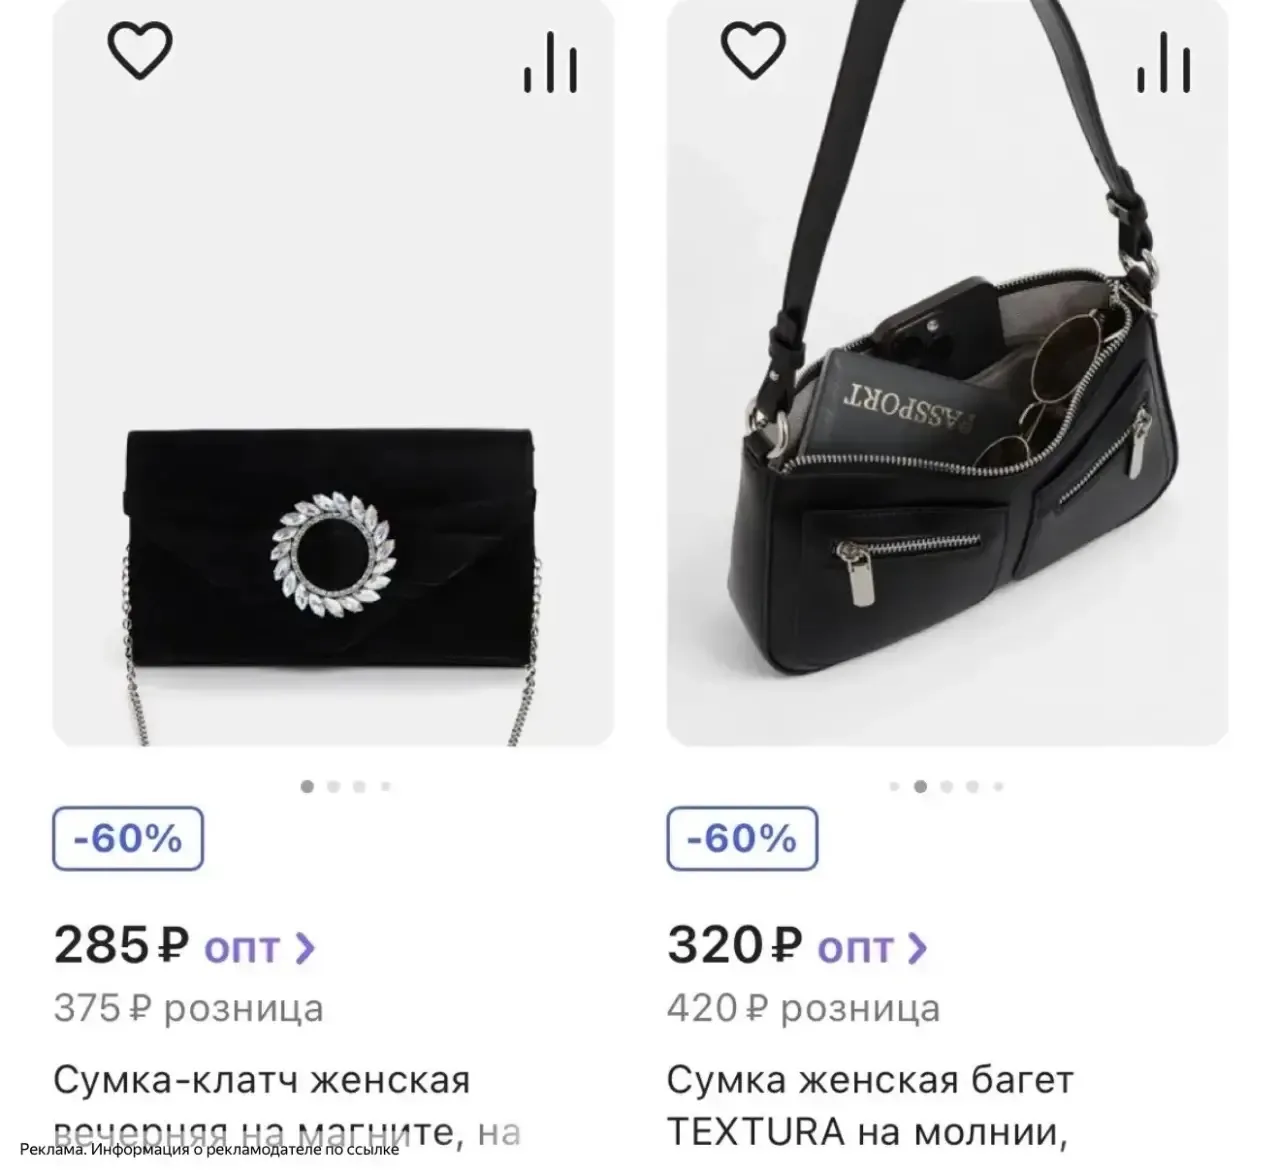Click the -60% discount badge on baguette bag
1280x1174 pixels.
tap(742, 838)
